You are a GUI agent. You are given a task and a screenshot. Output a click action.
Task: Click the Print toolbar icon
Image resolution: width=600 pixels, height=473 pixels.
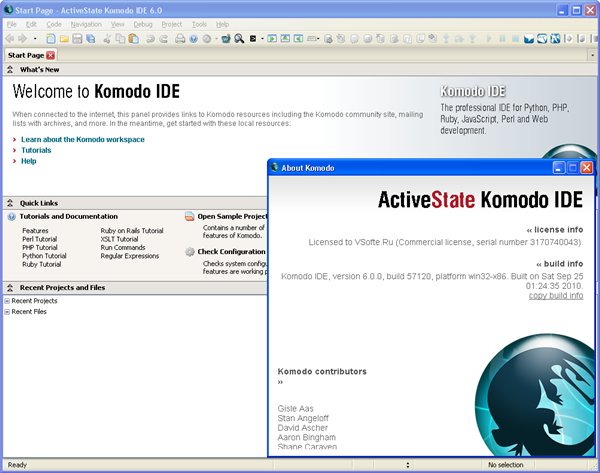click(180, 39)
